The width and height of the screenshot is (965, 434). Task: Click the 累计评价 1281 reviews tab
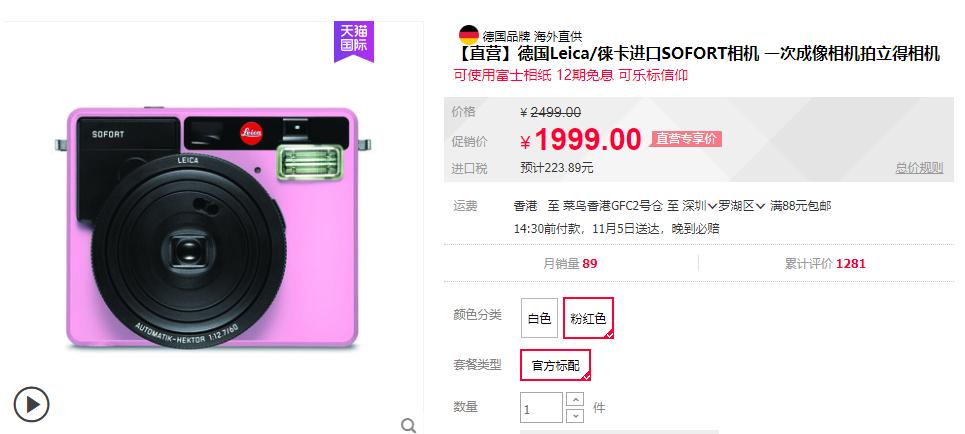click(x=825, y=263)
